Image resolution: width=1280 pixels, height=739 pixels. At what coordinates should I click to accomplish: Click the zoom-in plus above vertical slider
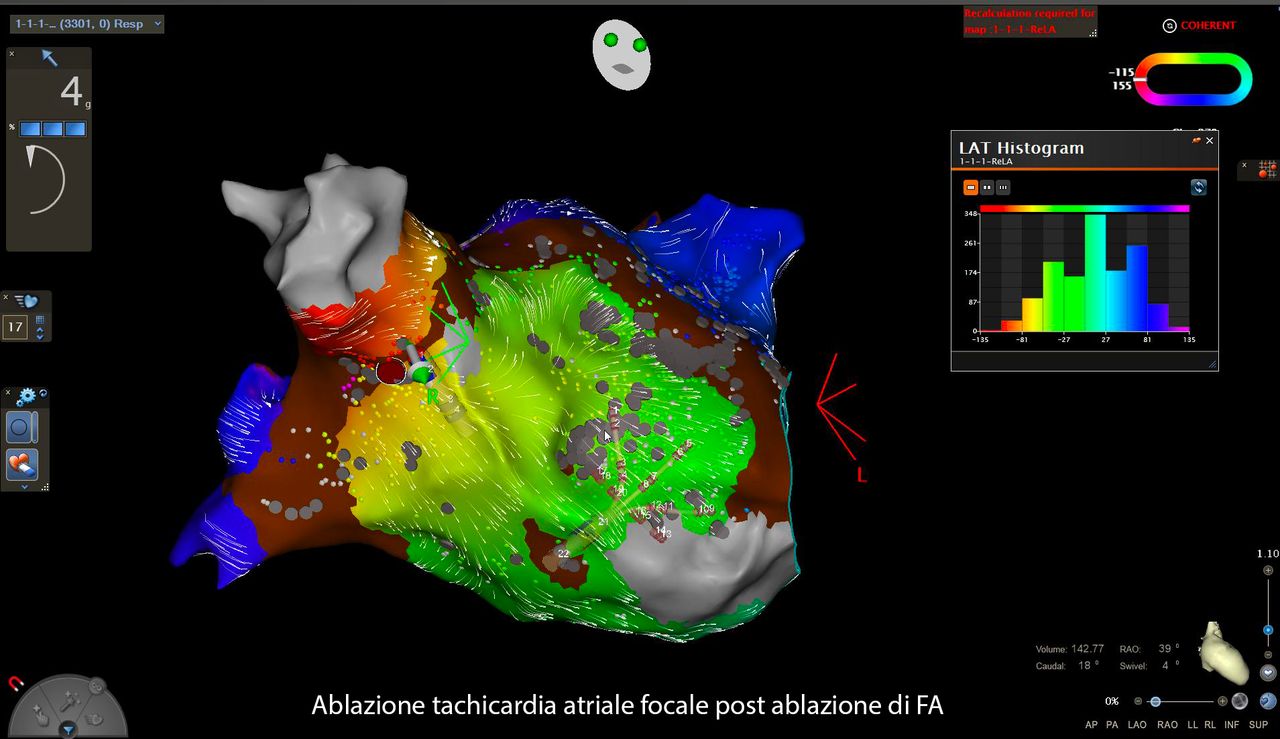click(1268, 570)
